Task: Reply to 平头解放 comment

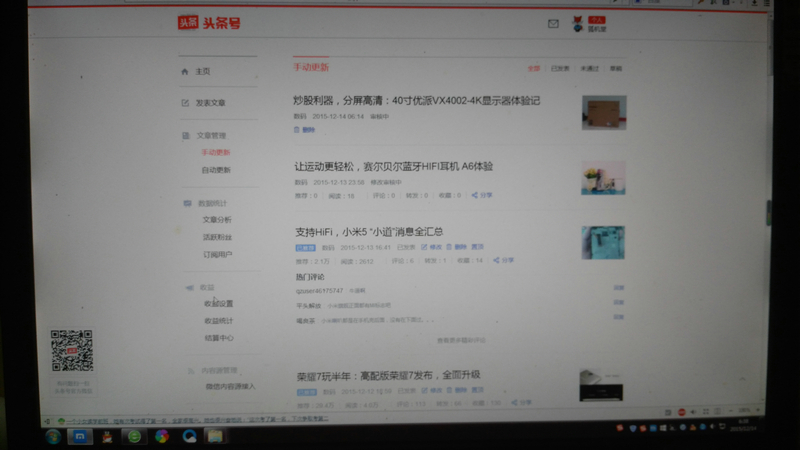Action: (x=619, y=303)
